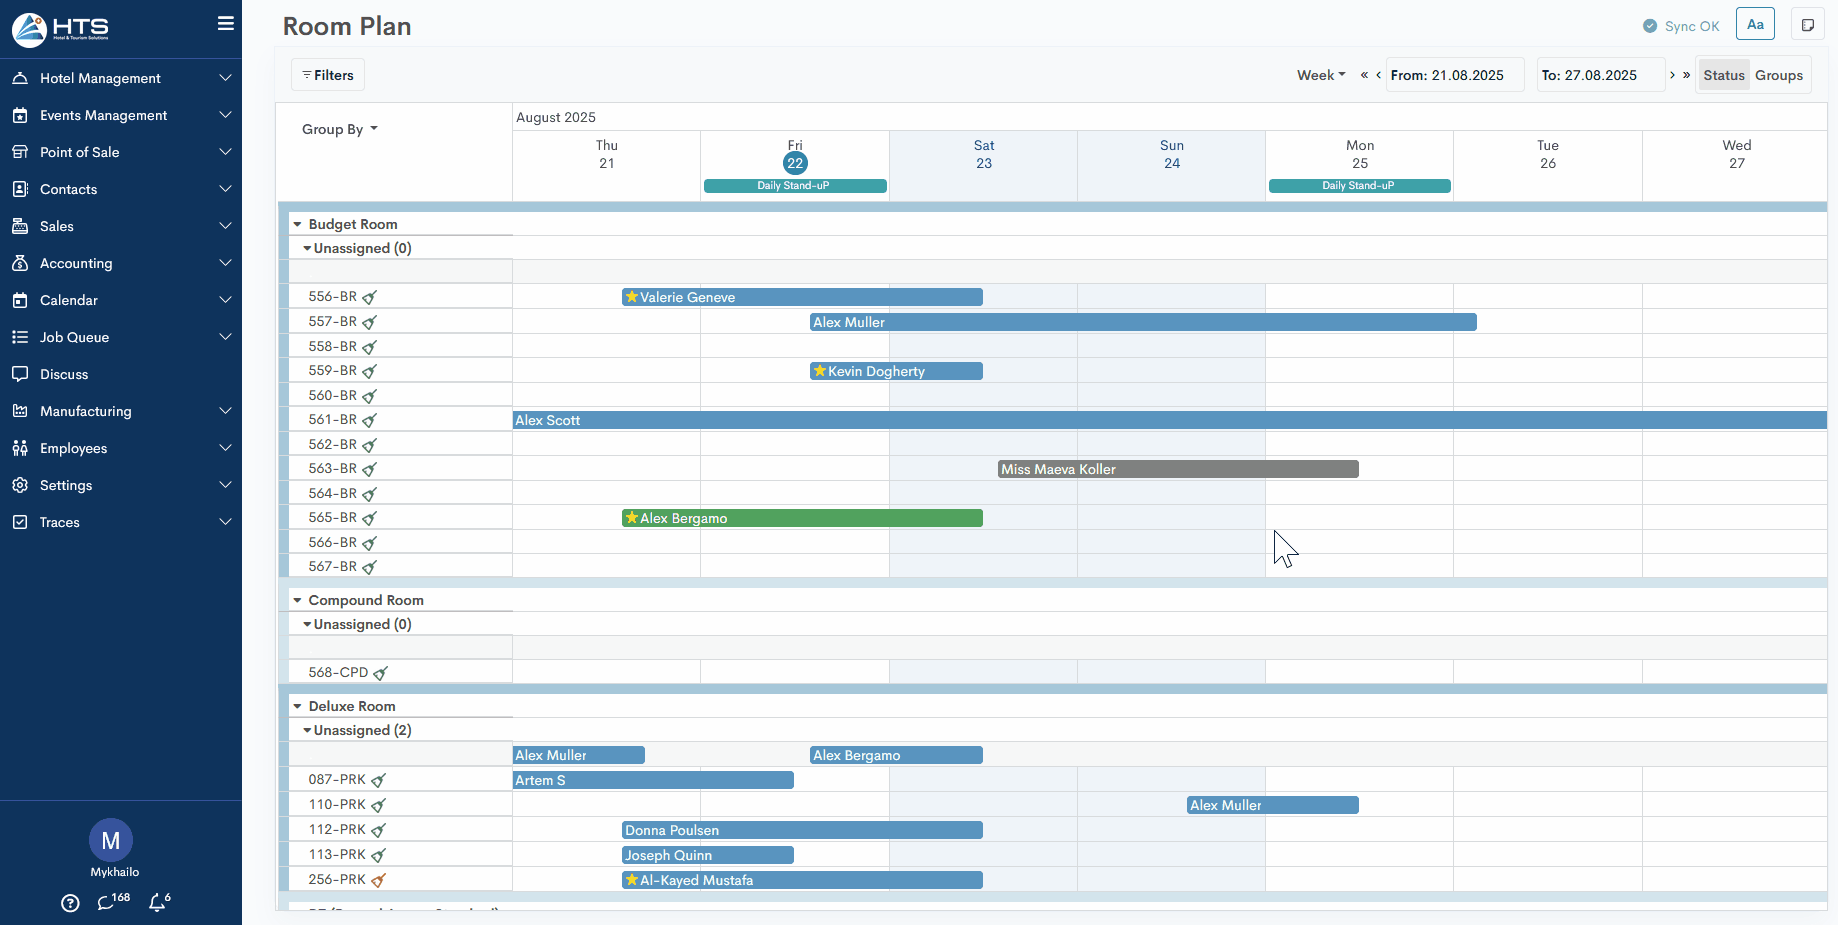Collapse the Deluxe Room Unassigned (2) section
The image size is (1838, 925).
pyautogui.click(x=307, y=730)
